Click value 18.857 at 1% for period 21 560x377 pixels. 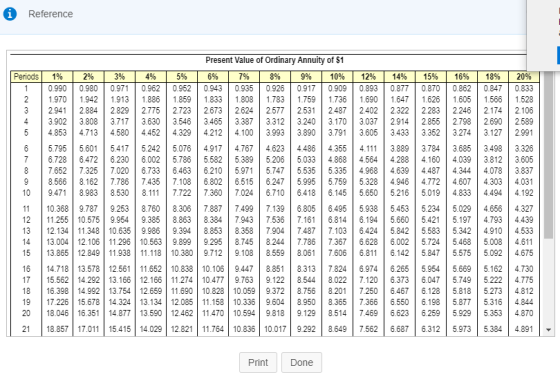[57, 329]
